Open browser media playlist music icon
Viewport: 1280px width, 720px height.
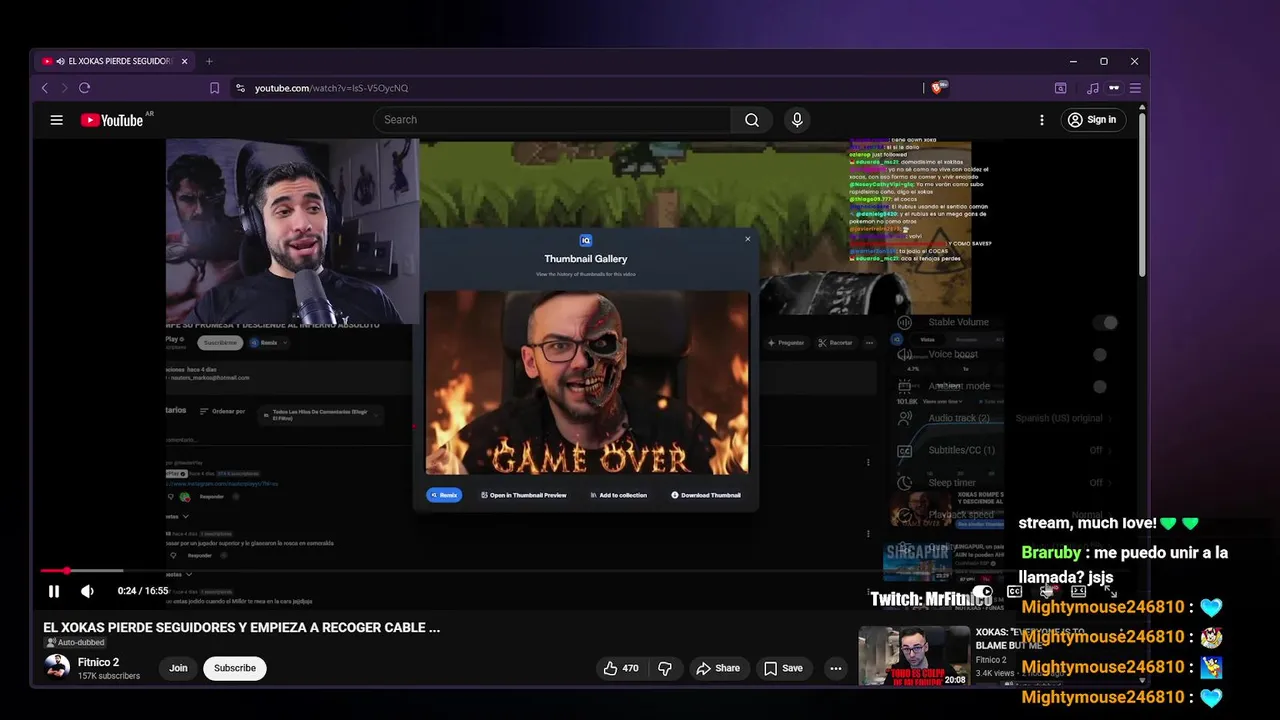click(x=1093, y=88)
